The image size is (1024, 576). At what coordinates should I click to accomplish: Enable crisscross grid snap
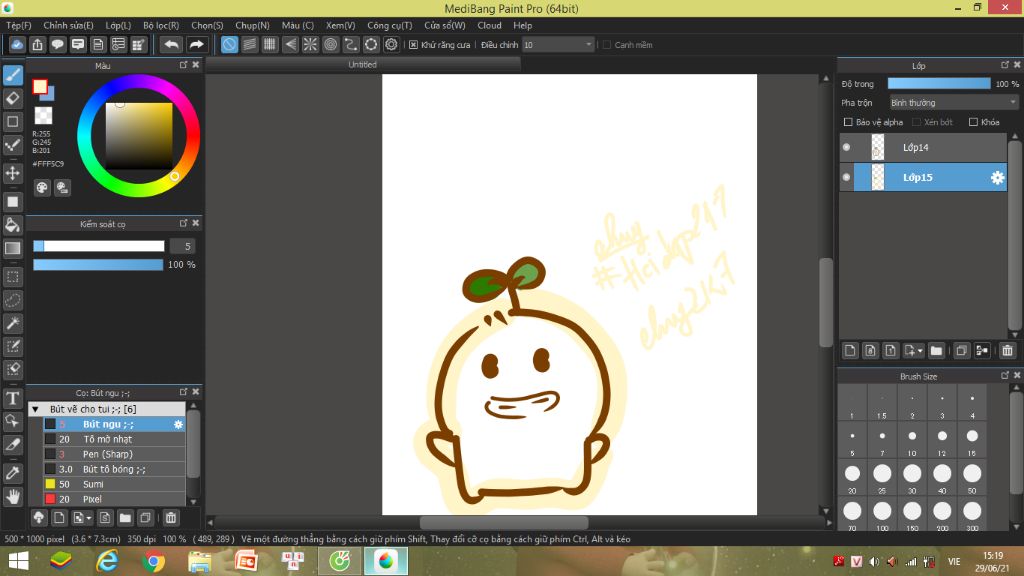pos(270,44)
